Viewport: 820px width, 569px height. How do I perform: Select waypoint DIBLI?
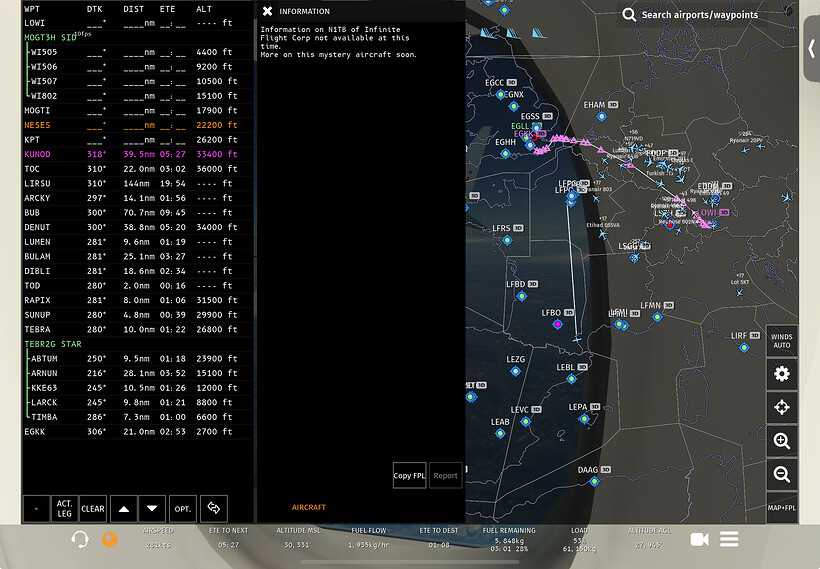139,272
